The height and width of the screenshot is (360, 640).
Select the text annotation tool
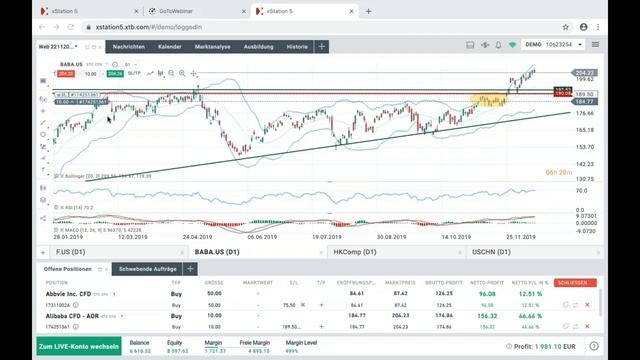click(43, 169)
